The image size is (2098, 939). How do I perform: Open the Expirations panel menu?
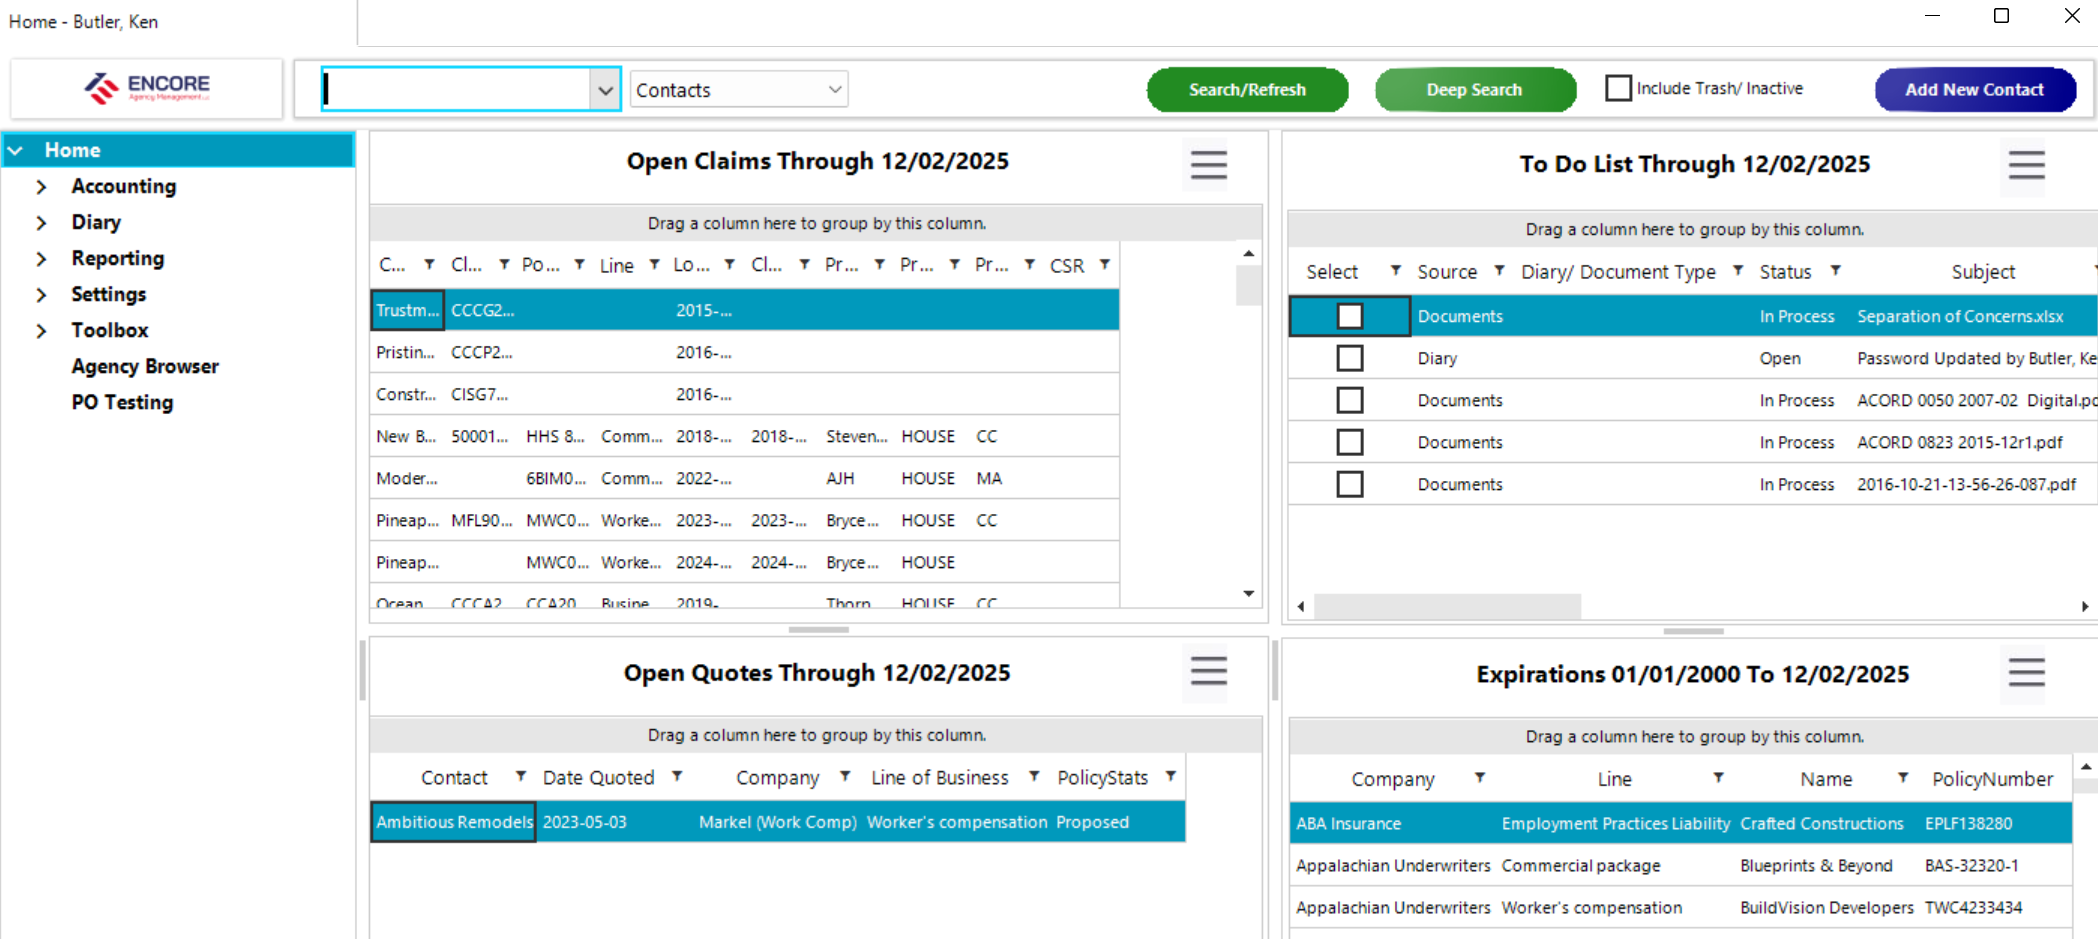point(2025,674)
